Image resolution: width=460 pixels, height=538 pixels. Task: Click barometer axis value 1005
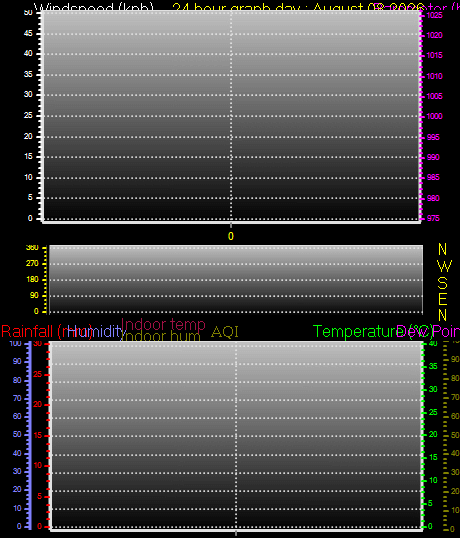click(x=435, y=96)
